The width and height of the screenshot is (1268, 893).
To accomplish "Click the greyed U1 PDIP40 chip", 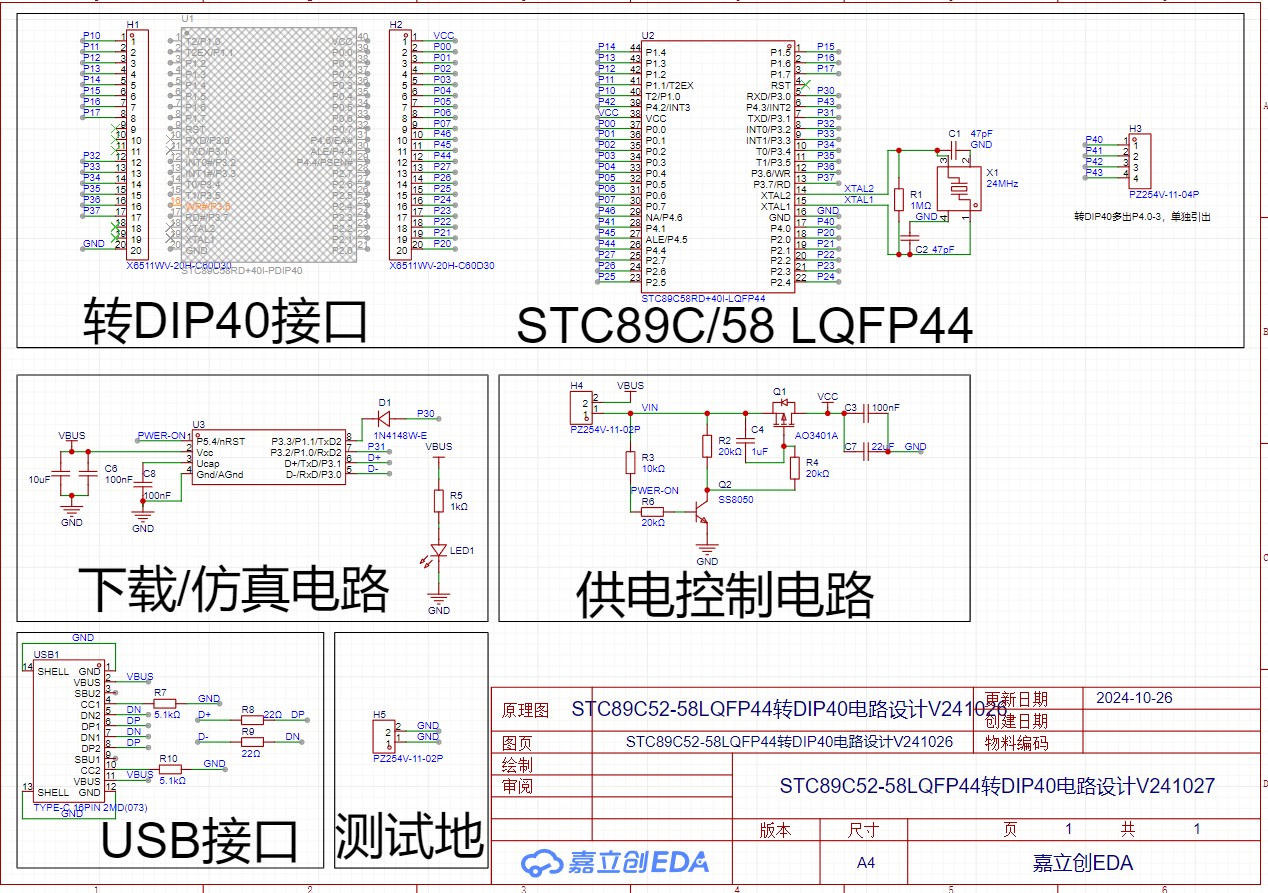I will coord(270,146).
